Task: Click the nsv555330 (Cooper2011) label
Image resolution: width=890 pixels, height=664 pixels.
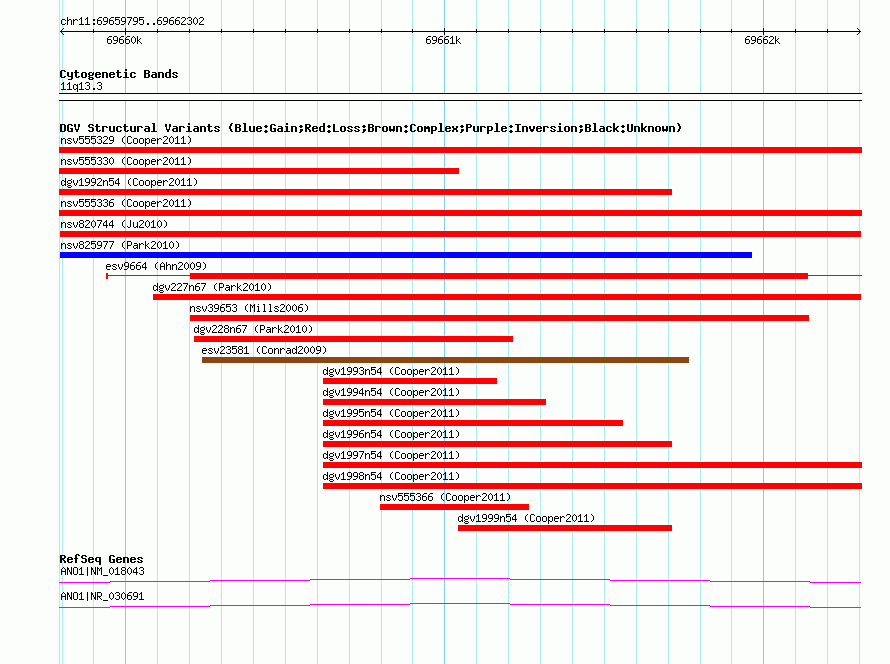Action: tap(126, 161)
